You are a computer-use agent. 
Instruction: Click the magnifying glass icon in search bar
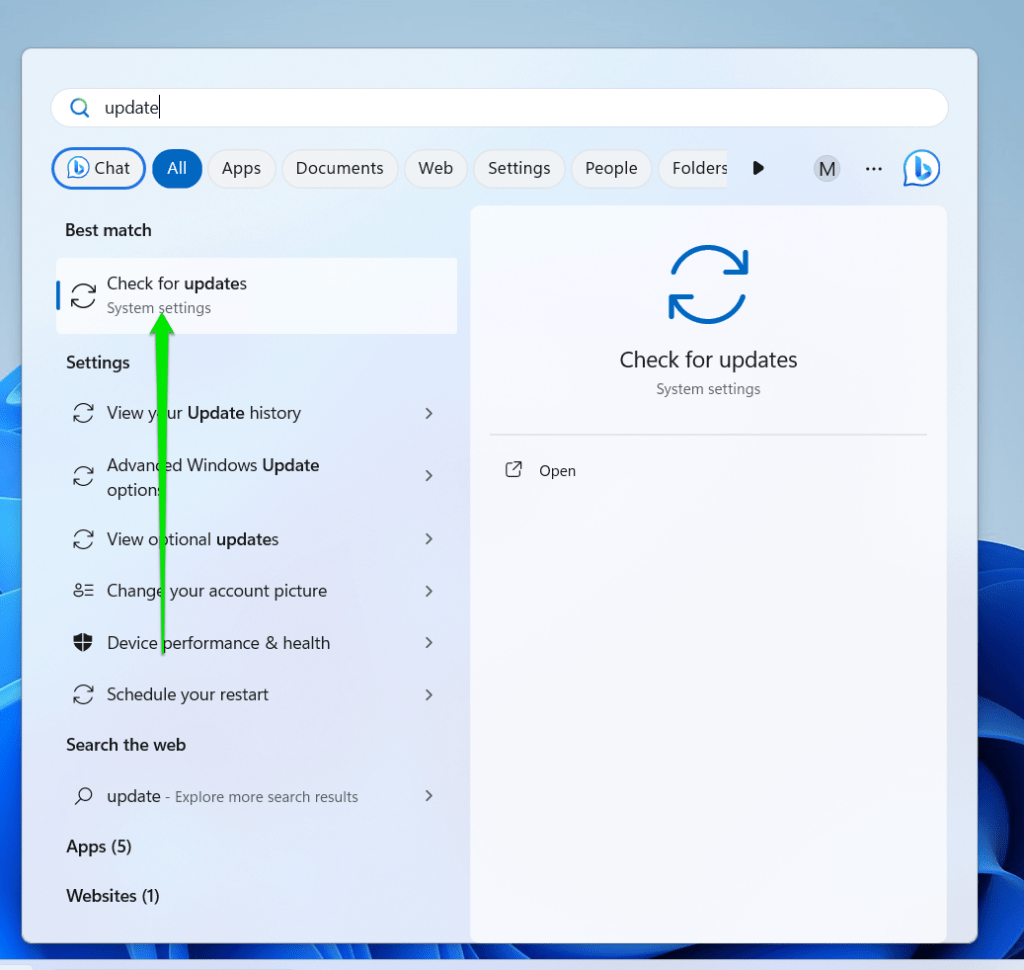coord(80,107)
